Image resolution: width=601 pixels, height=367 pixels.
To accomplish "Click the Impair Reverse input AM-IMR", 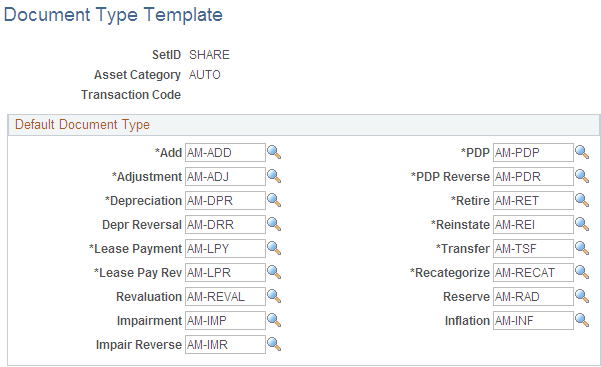I will pos(225,344).
